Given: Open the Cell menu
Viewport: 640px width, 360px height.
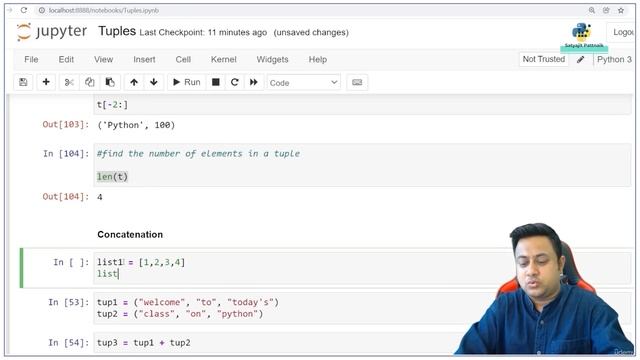Looking at the screenshot, I should tap(183, 59).
